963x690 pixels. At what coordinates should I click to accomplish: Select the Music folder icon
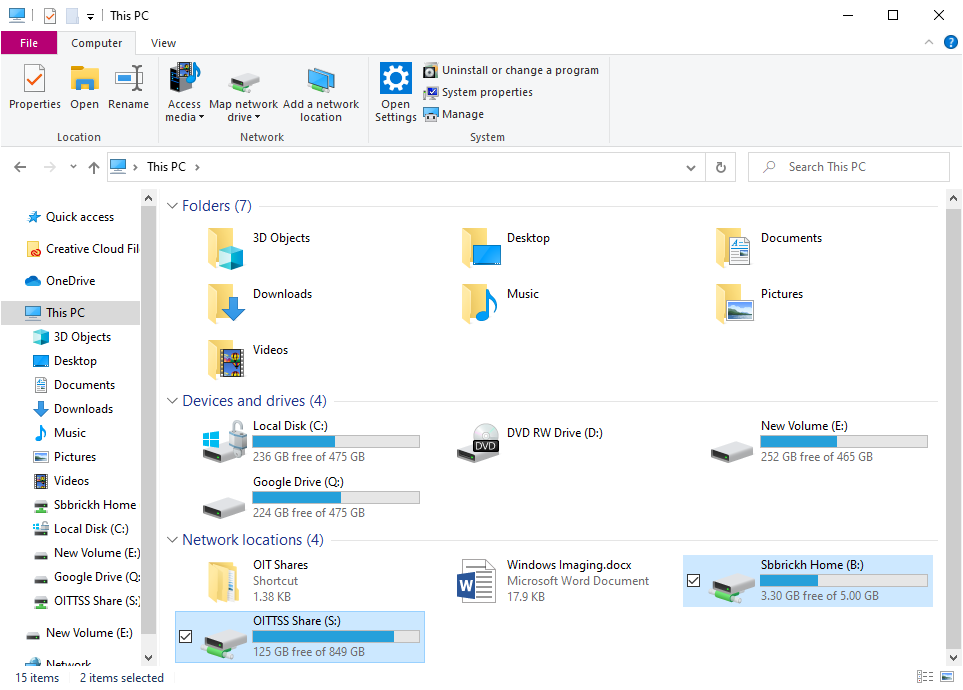pyautogui.click(x=480, y=303)
